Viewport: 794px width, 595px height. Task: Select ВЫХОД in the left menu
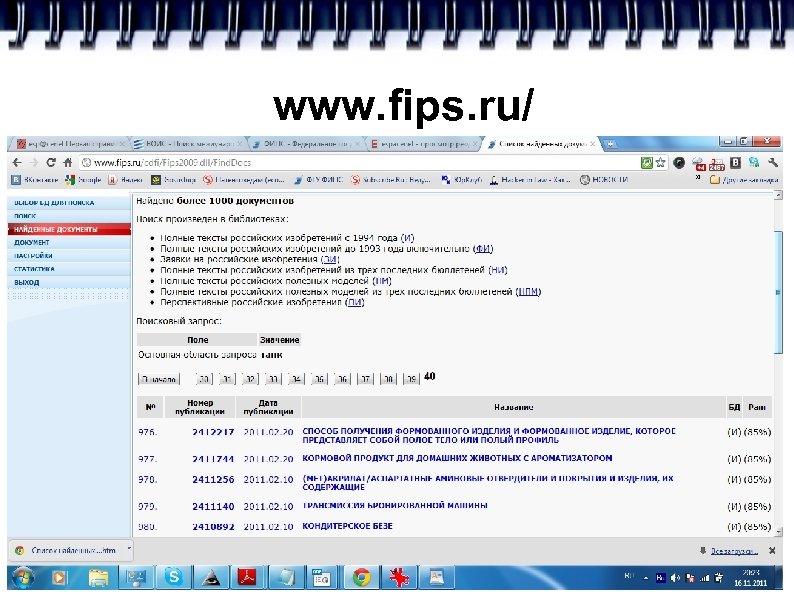[69, 282]
